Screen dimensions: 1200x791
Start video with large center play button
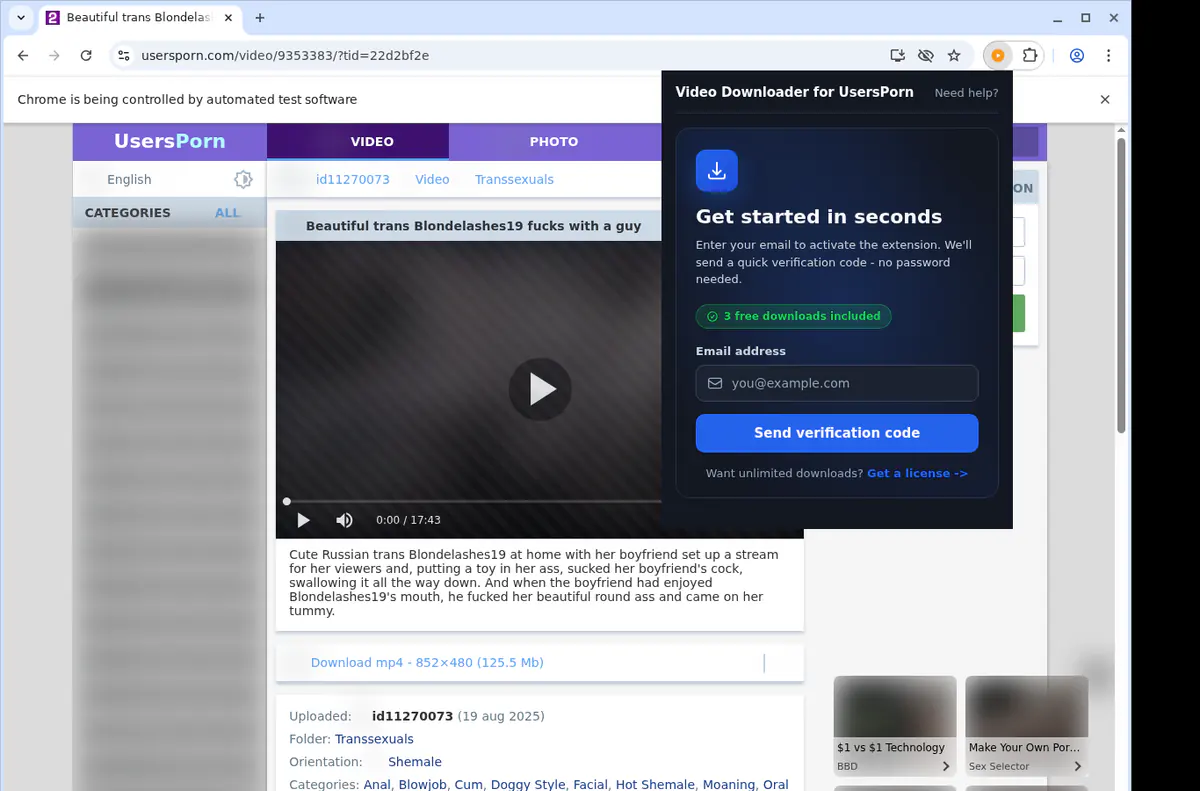coord(540,389)
